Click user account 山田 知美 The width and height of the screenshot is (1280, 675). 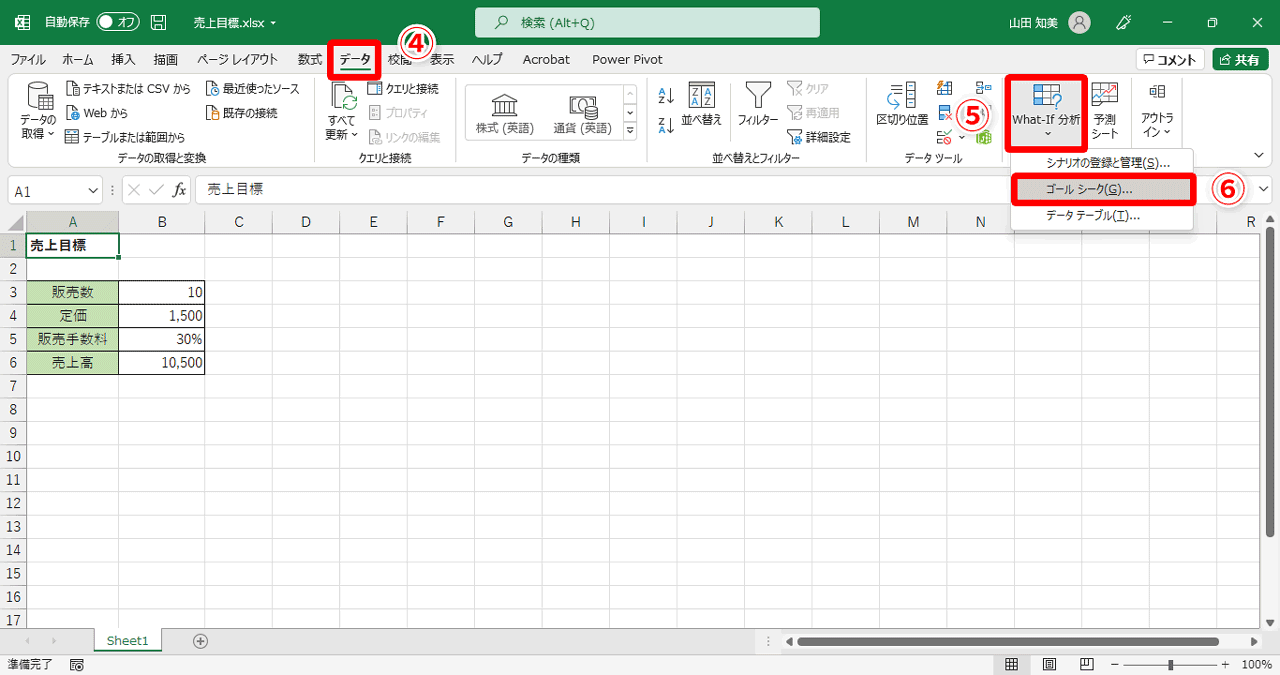(1048, 22)
